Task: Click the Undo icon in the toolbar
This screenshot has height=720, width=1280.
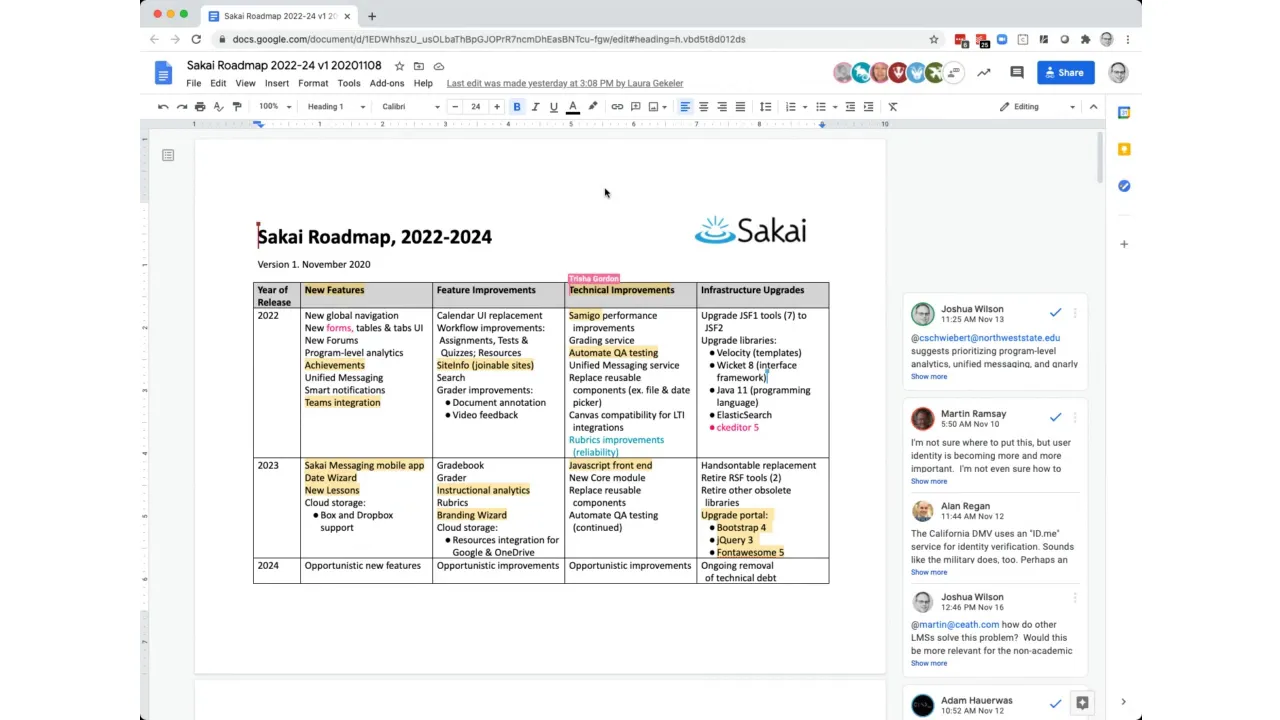Action: [x=163, y=106]
